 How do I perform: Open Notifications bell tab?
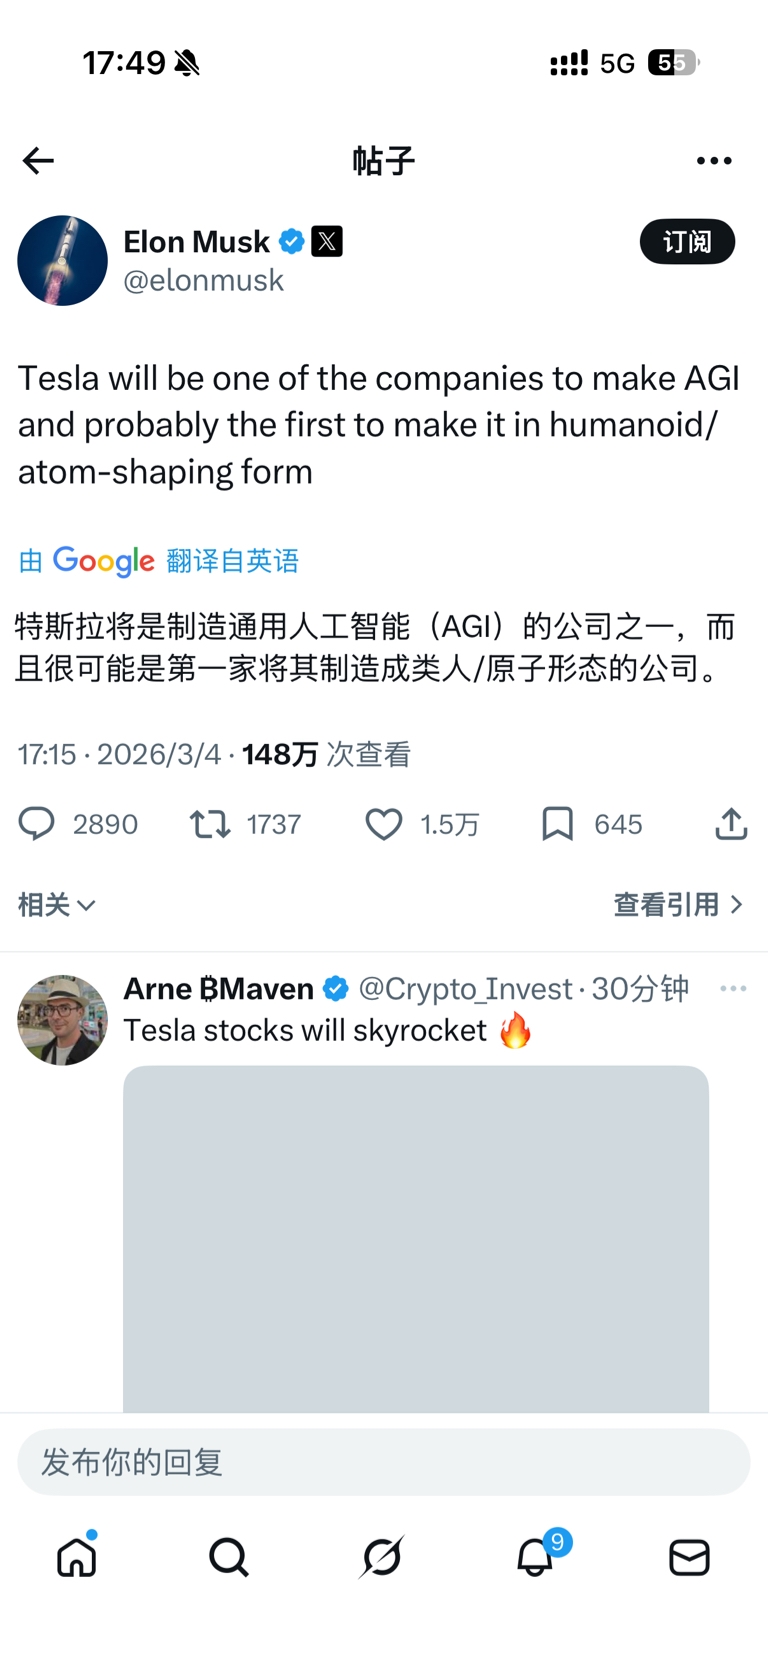click(x=535, y=1557)
